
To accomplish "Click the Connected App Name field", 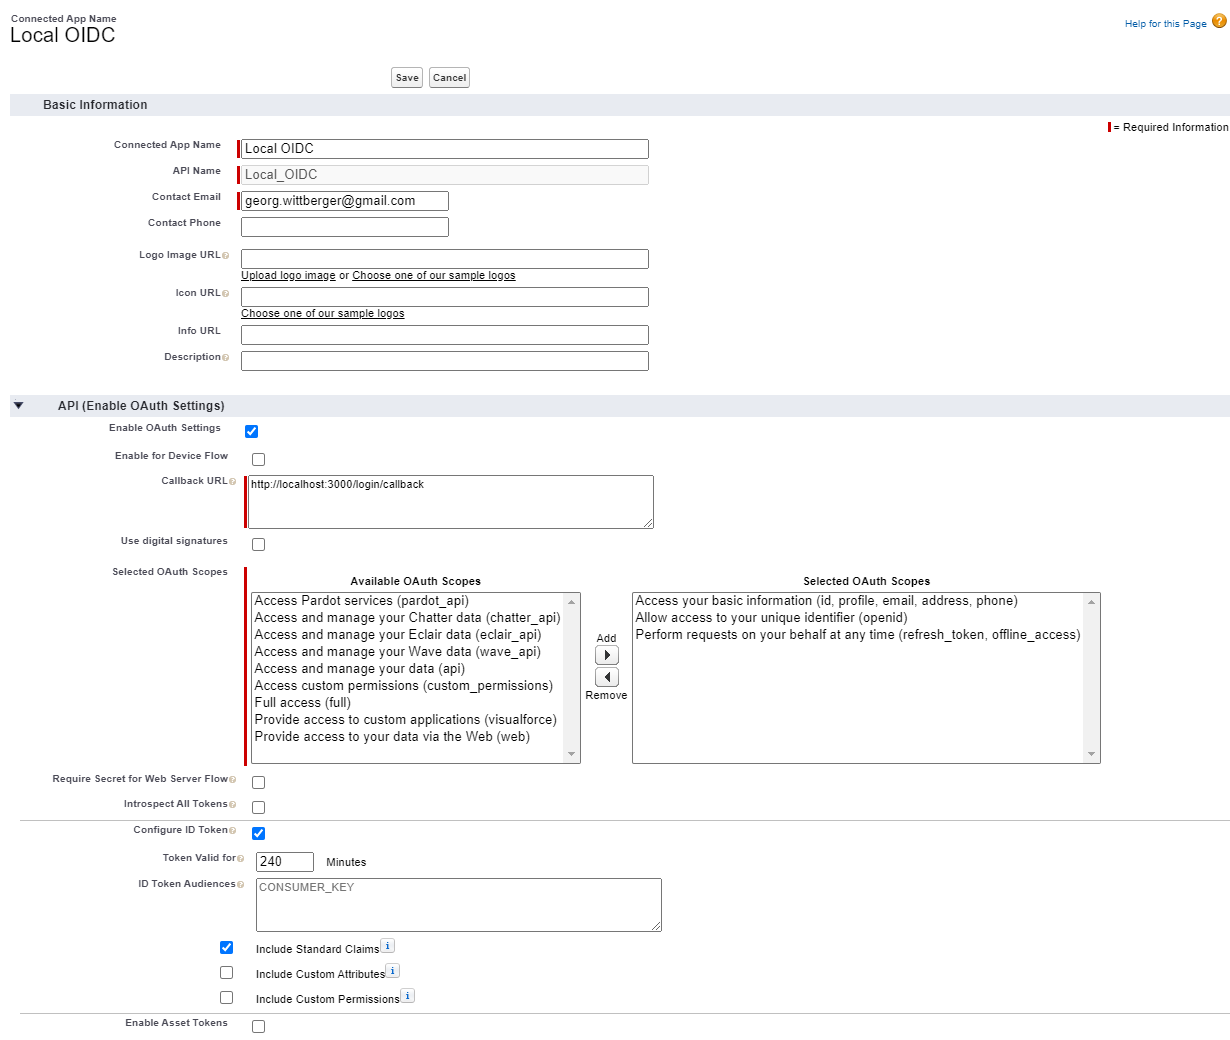I will [445, 149].
